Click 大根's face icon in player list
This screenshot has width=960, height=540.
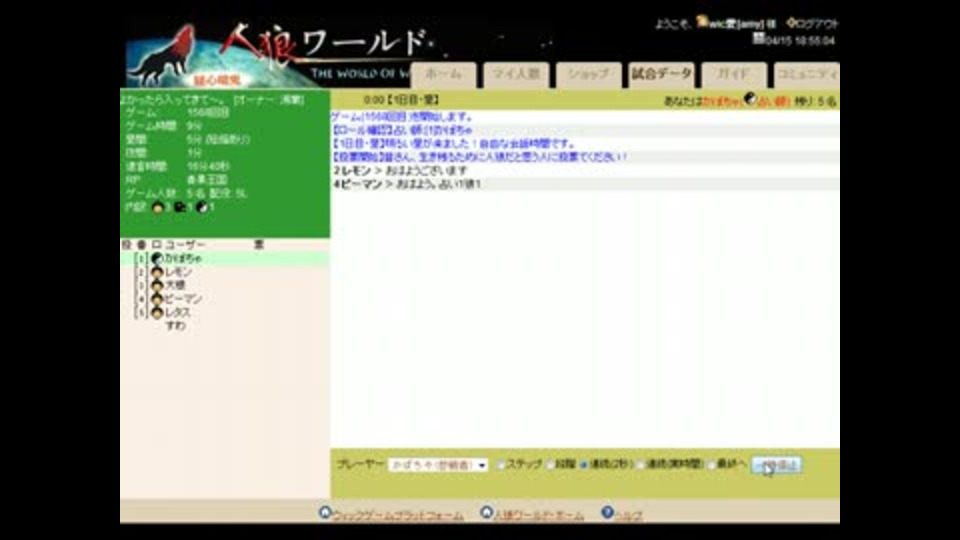point(157,286)
